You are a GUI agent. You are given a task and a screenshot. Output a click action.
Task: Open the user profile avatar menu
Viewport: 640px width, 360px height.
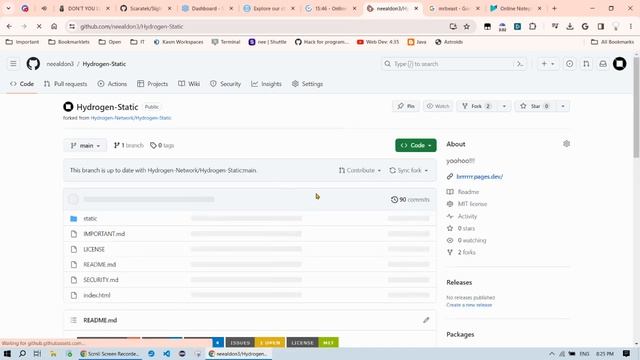[x=619, y=64]
